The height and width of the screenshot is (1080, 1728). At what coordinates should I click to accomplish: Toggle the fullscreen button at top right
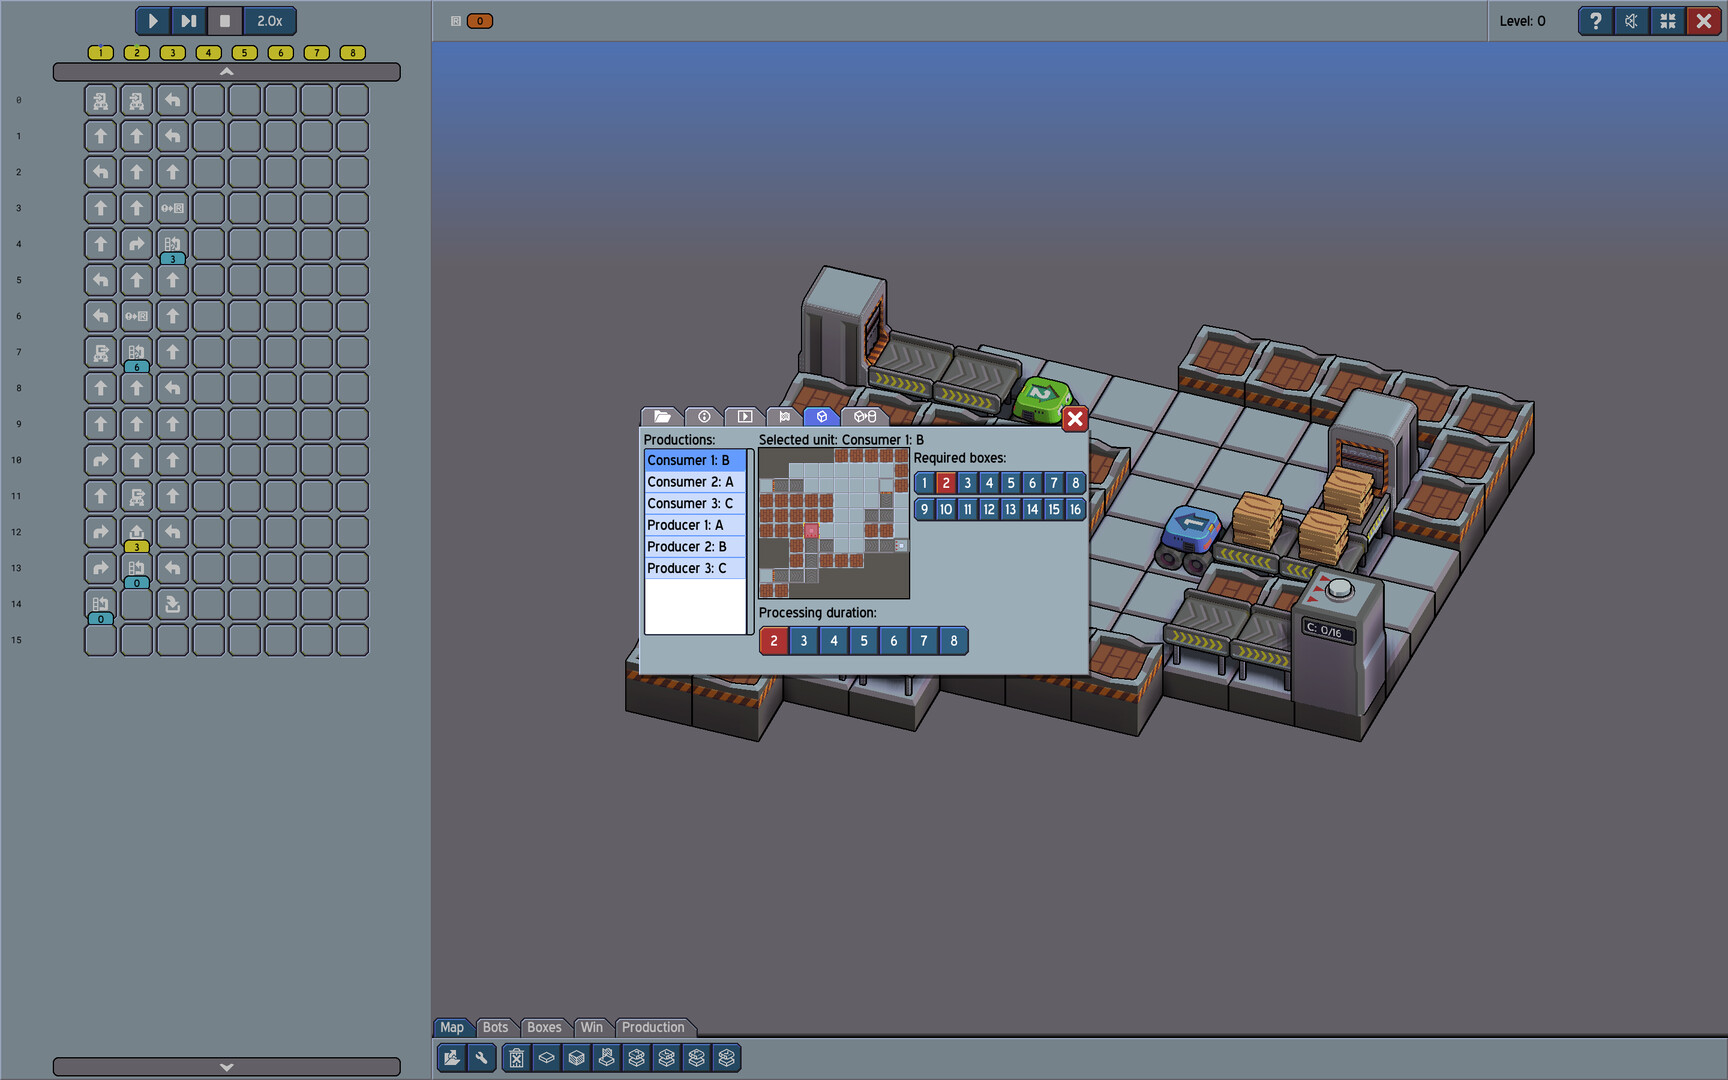pyautogui.click(x=1667, y=21)
